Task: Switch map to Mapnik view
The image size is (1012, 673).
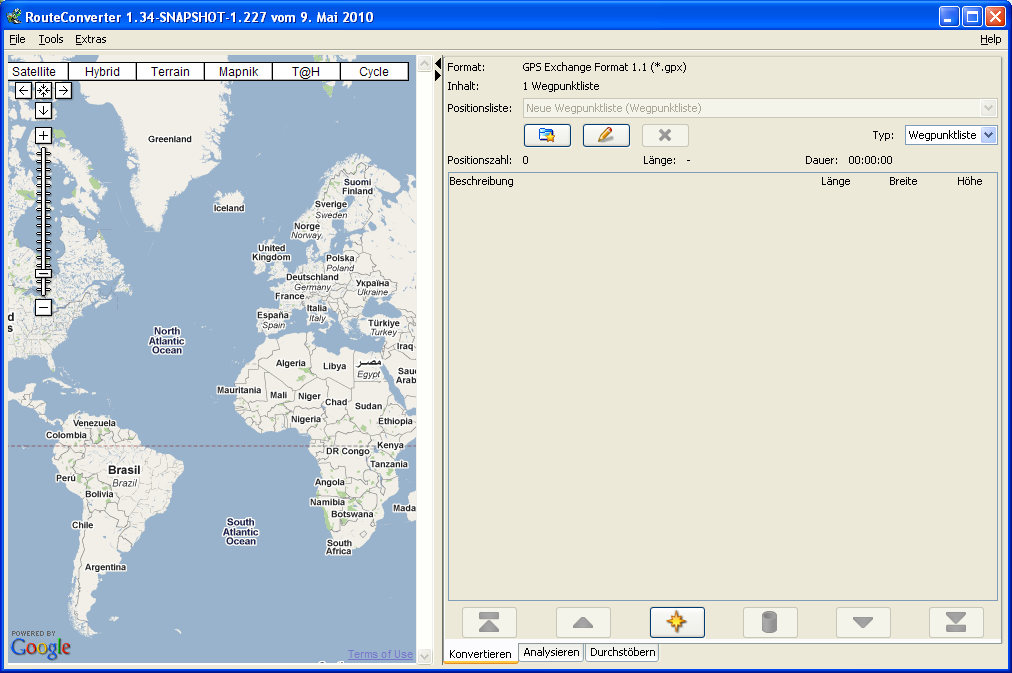Action: pos(238,72)
